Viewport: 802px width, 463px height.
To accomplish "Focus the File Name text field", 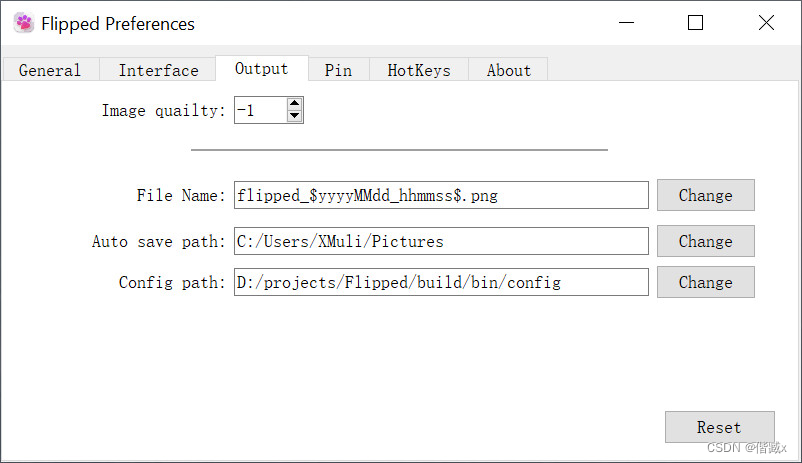I will click(441, 195).
